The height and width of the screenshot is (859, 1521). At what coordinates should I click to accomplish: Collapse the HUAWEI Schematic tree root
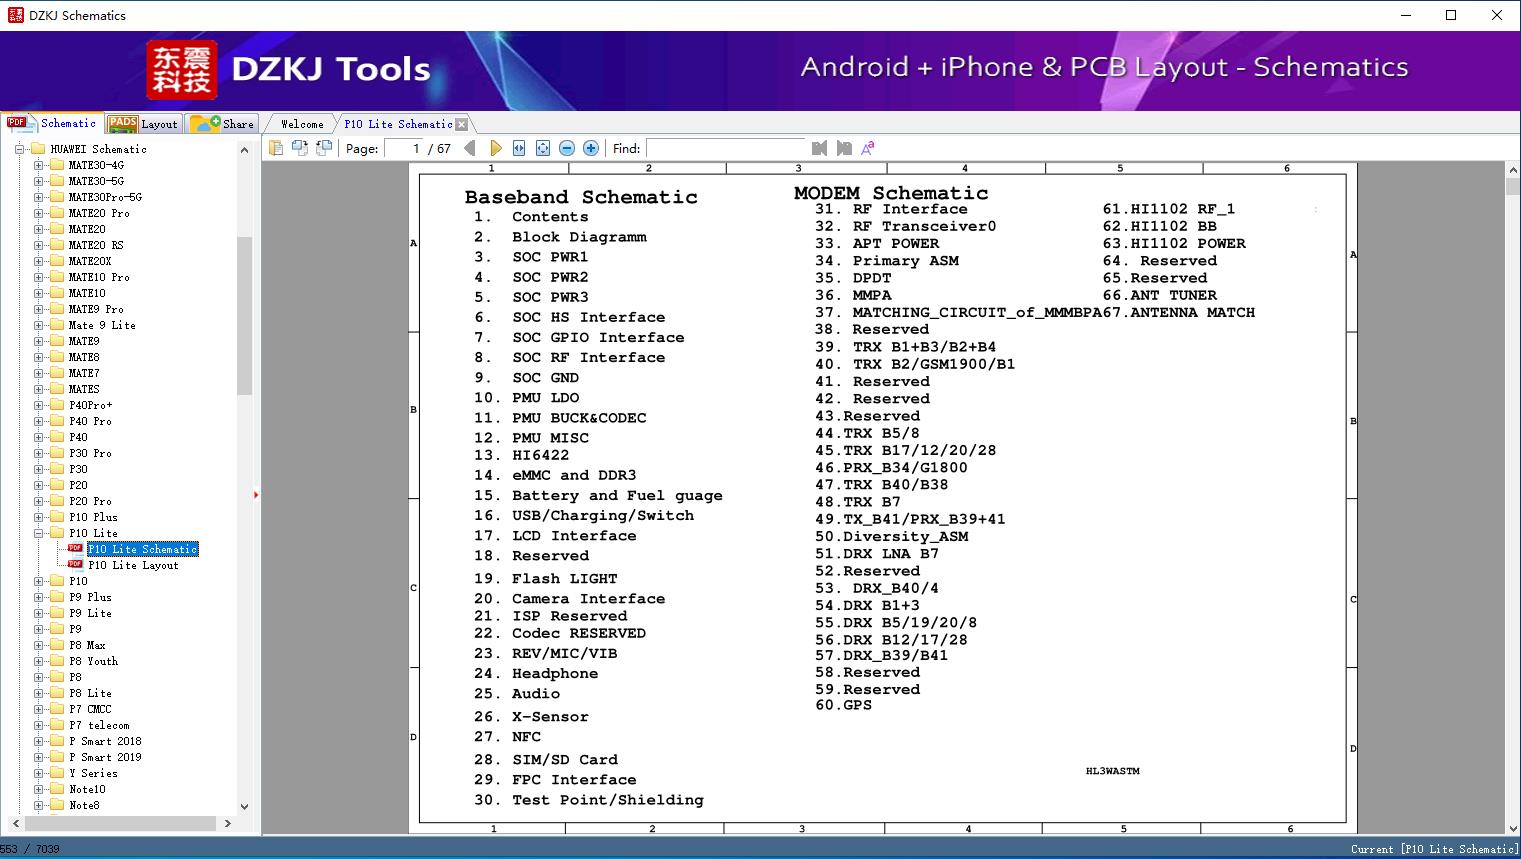[x=20, y=149]
